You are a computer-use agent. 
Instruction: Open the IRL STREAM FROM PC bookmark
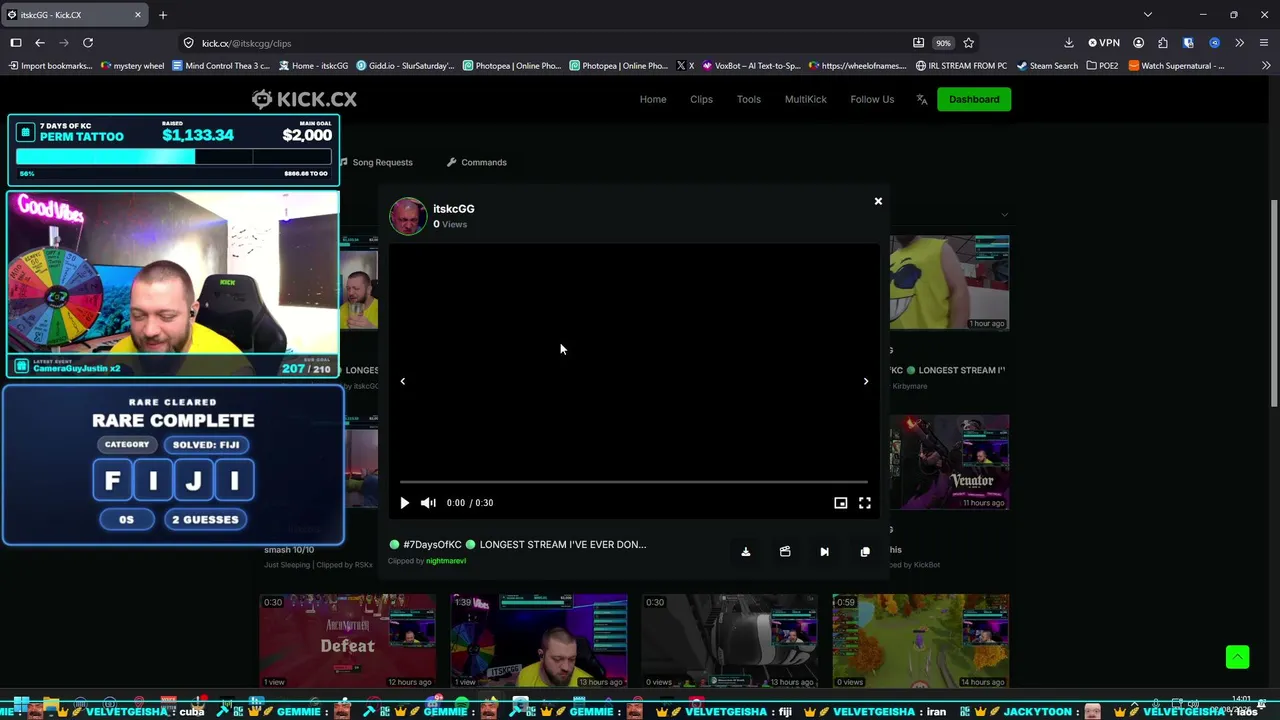coord(961,66)
